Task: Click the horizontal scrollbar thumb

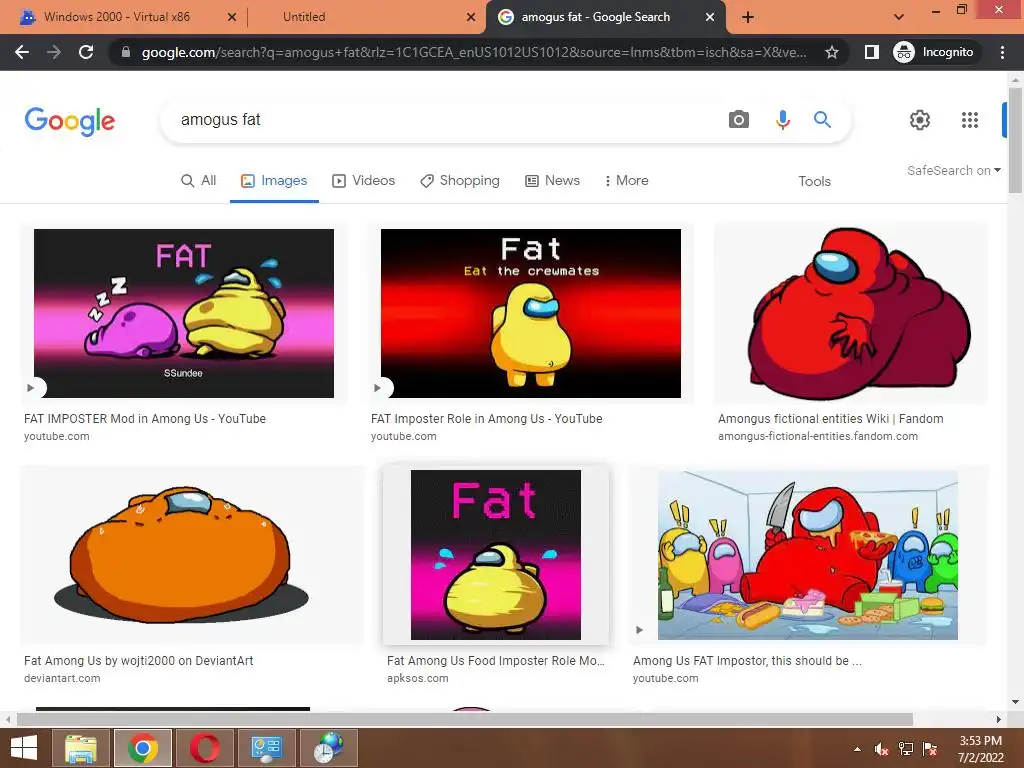Action: pos(464,720)
